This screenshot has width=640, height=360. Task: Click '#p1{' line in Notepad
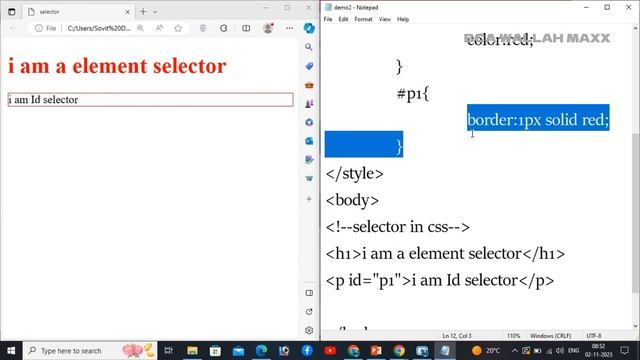(413, 93)
